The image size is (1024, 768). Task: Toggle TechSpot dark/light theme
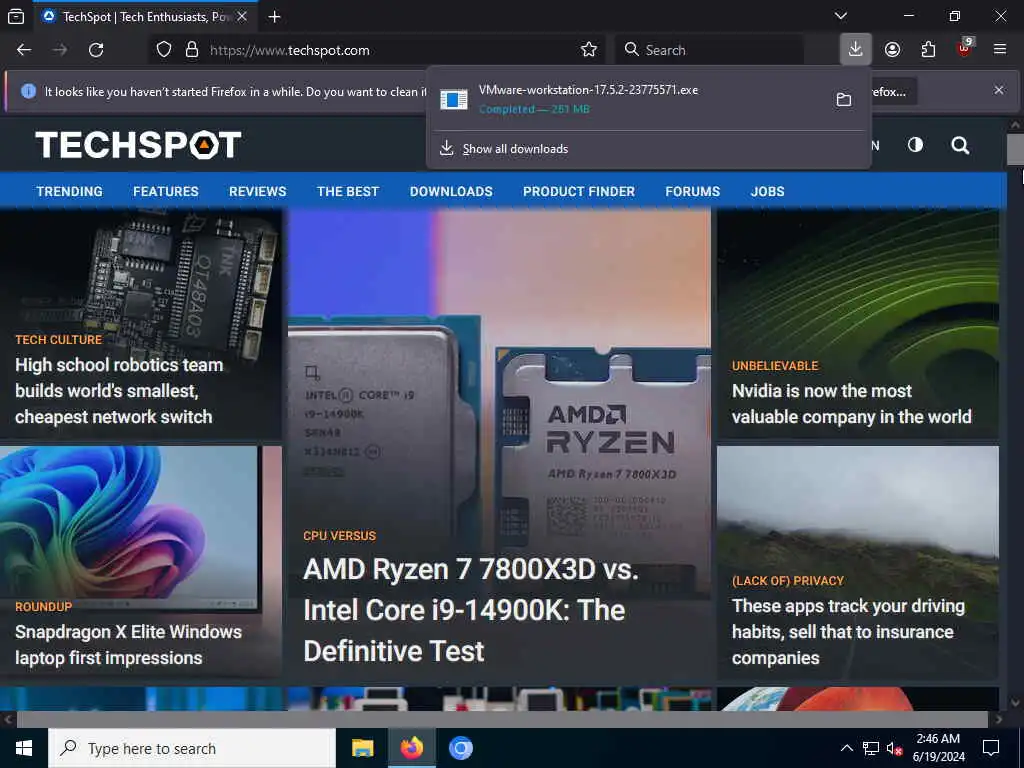[916, 145]
